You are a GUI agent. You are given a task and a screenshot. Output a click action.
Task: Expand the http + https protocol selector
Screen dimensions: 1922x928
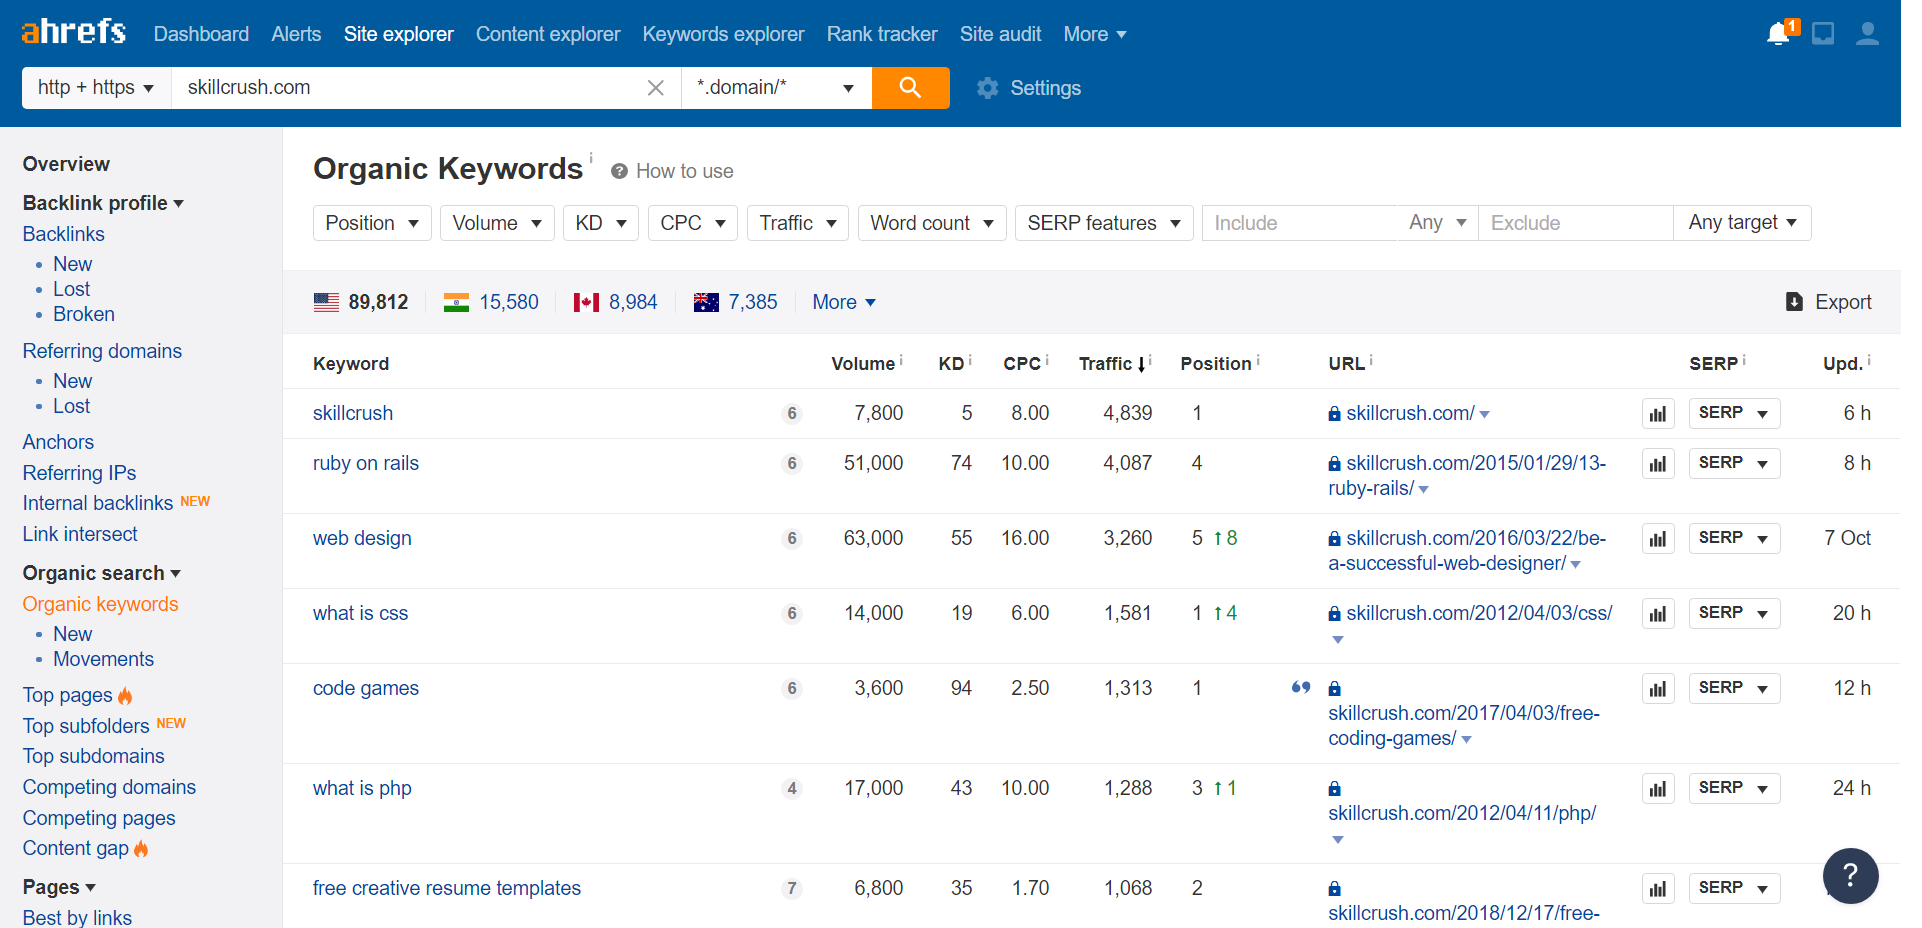pos(96,88)
